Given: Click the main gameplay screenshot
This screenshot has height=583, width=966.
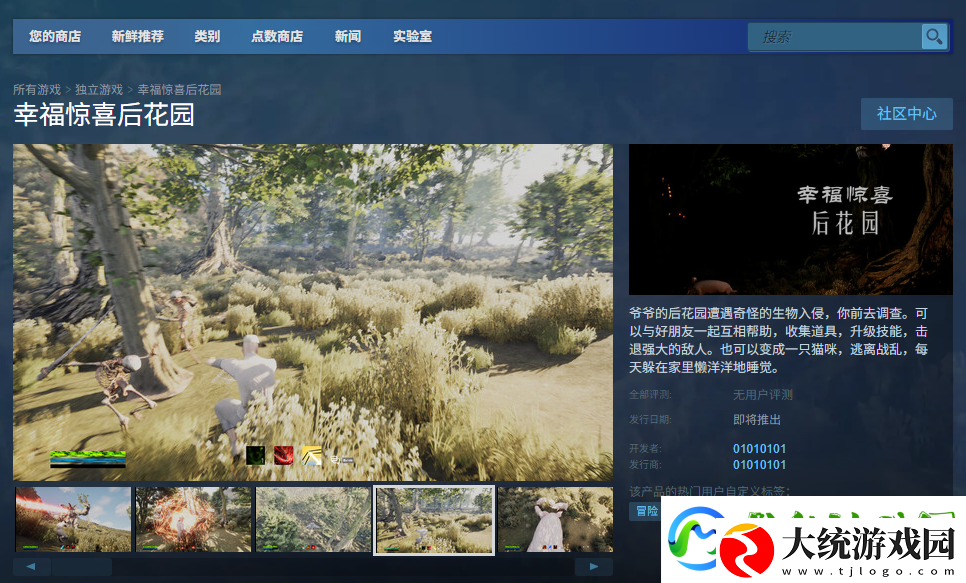Looking at the screenshot, I should (313, 312).
